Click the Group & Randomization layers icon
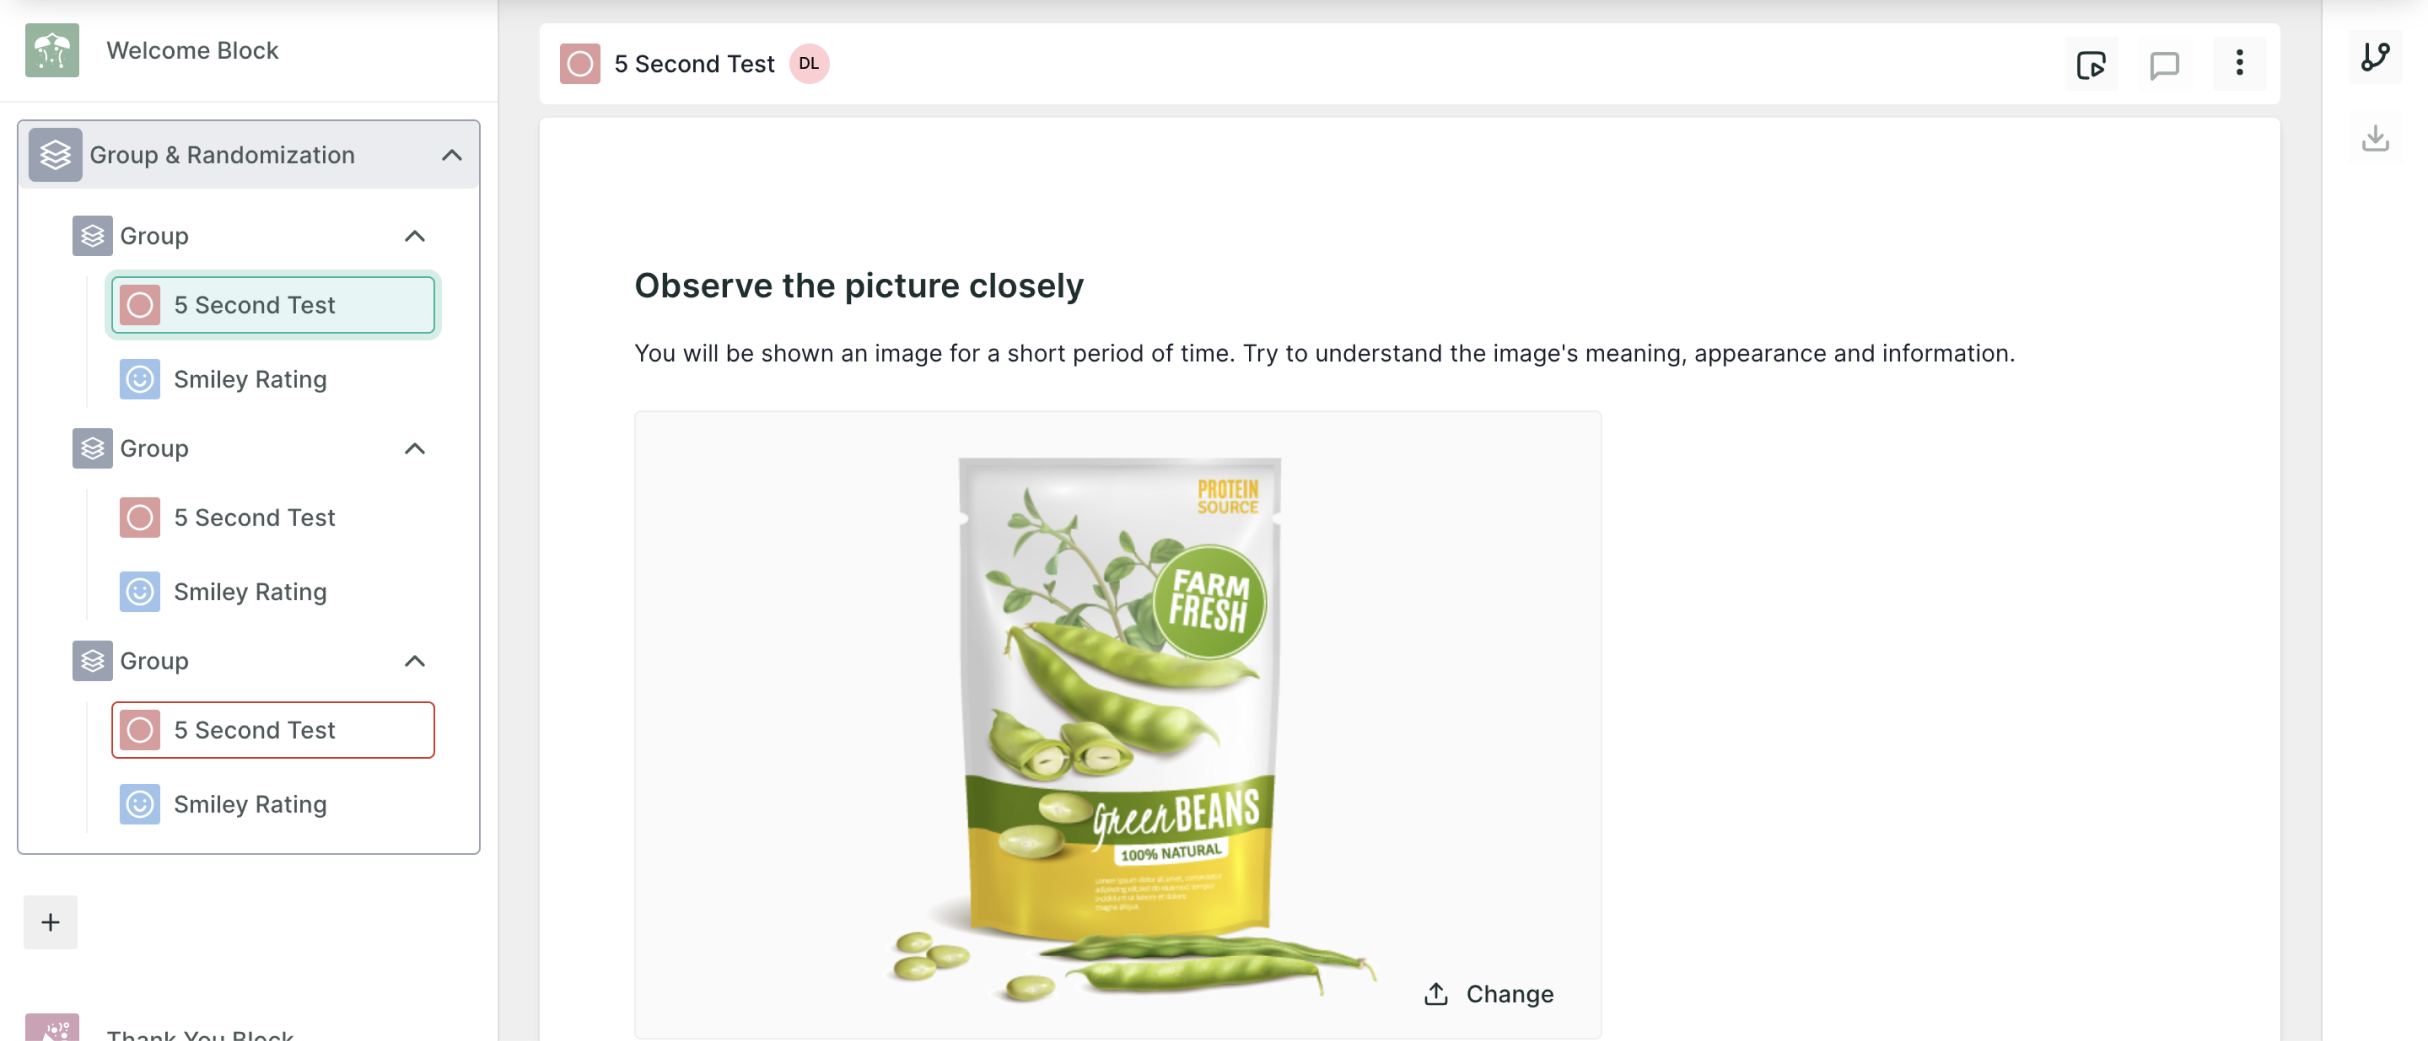The image size is (2428, 1041). pos(55,155)
